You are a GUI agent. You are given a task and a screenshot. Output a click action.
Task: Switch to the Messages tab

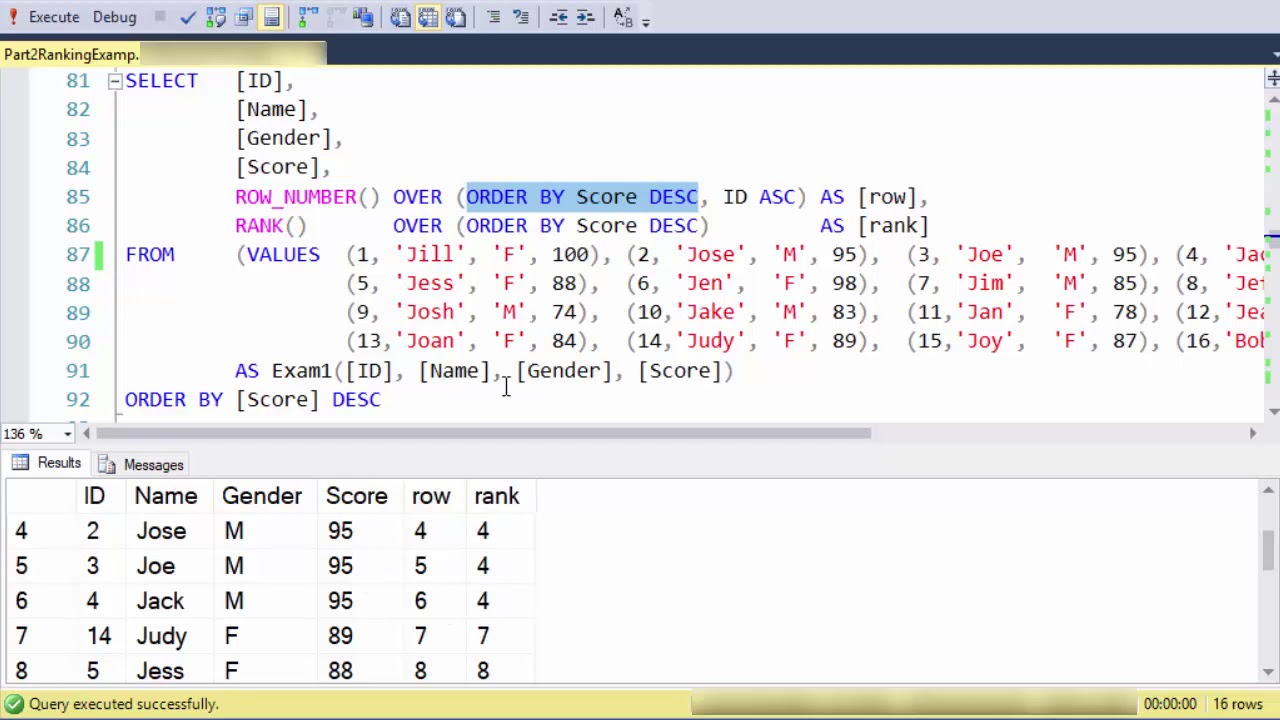[x=142, y=465]
